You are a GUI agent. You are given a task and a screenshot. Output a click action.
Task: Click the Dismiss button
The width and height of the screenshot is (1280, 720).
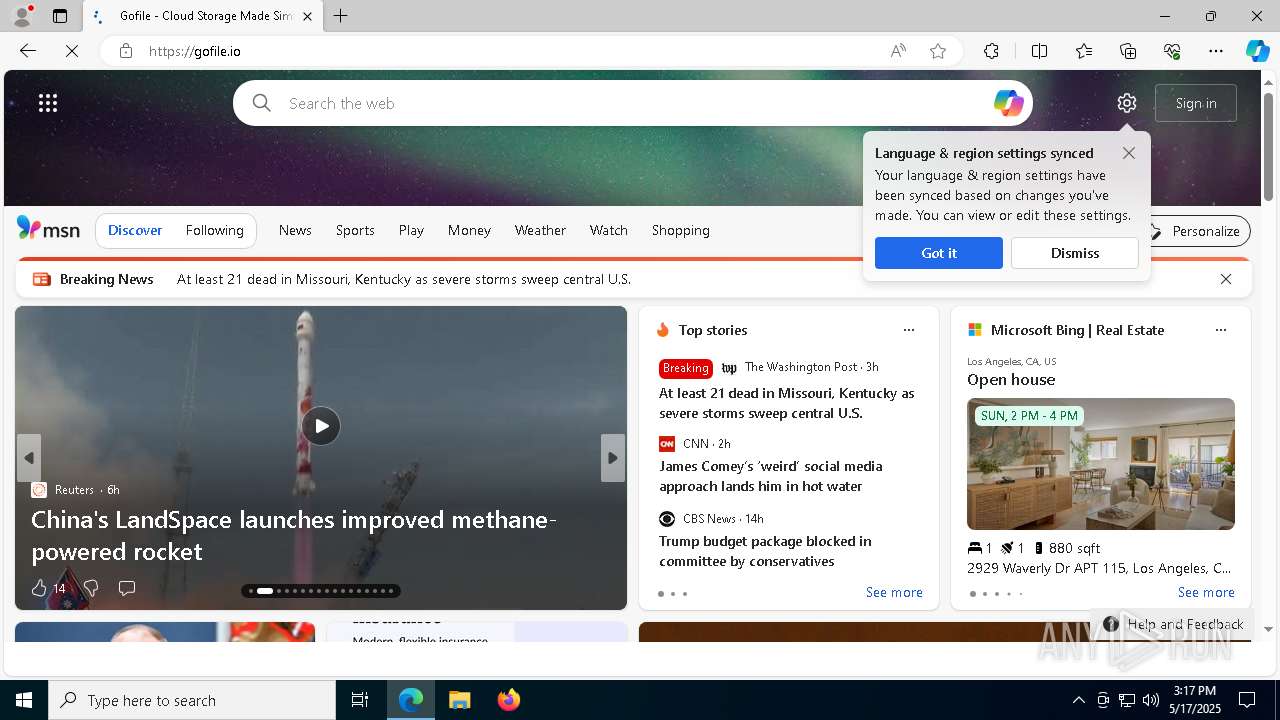pos(1075,253)
